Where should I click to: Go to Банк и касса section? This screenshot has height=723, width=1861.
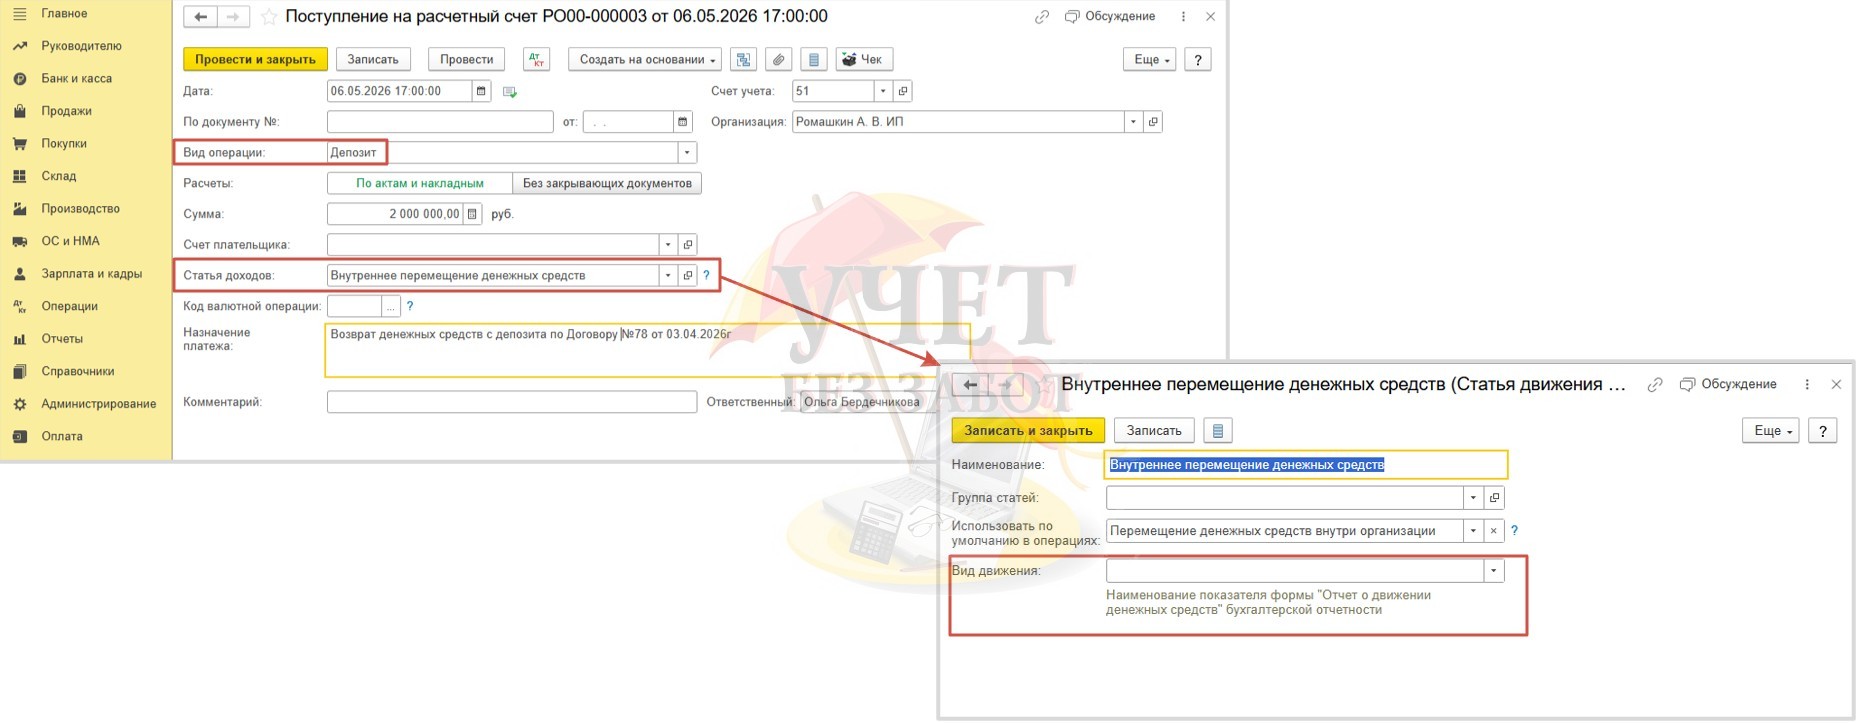pos(76,79)
